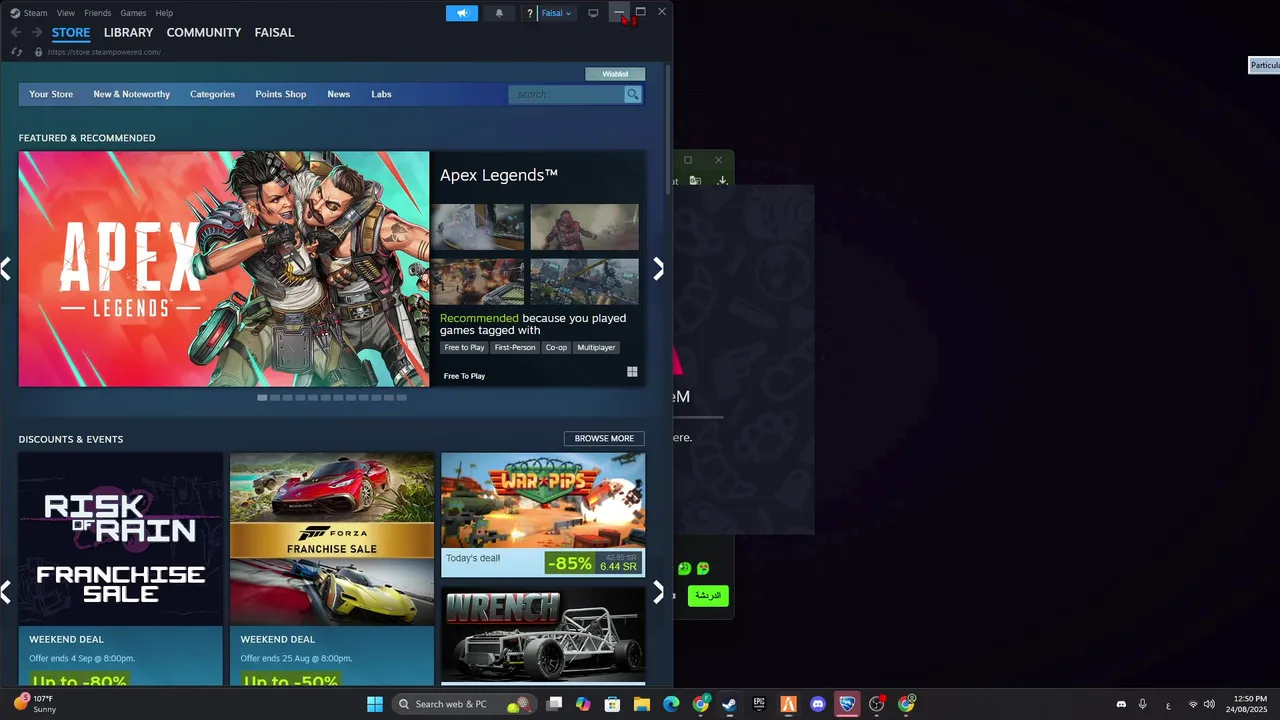The width and height of the screenshot is (1280, 720).
Task: Open Risk of Rain Franchise Sale card
Action: coord(121,569)
